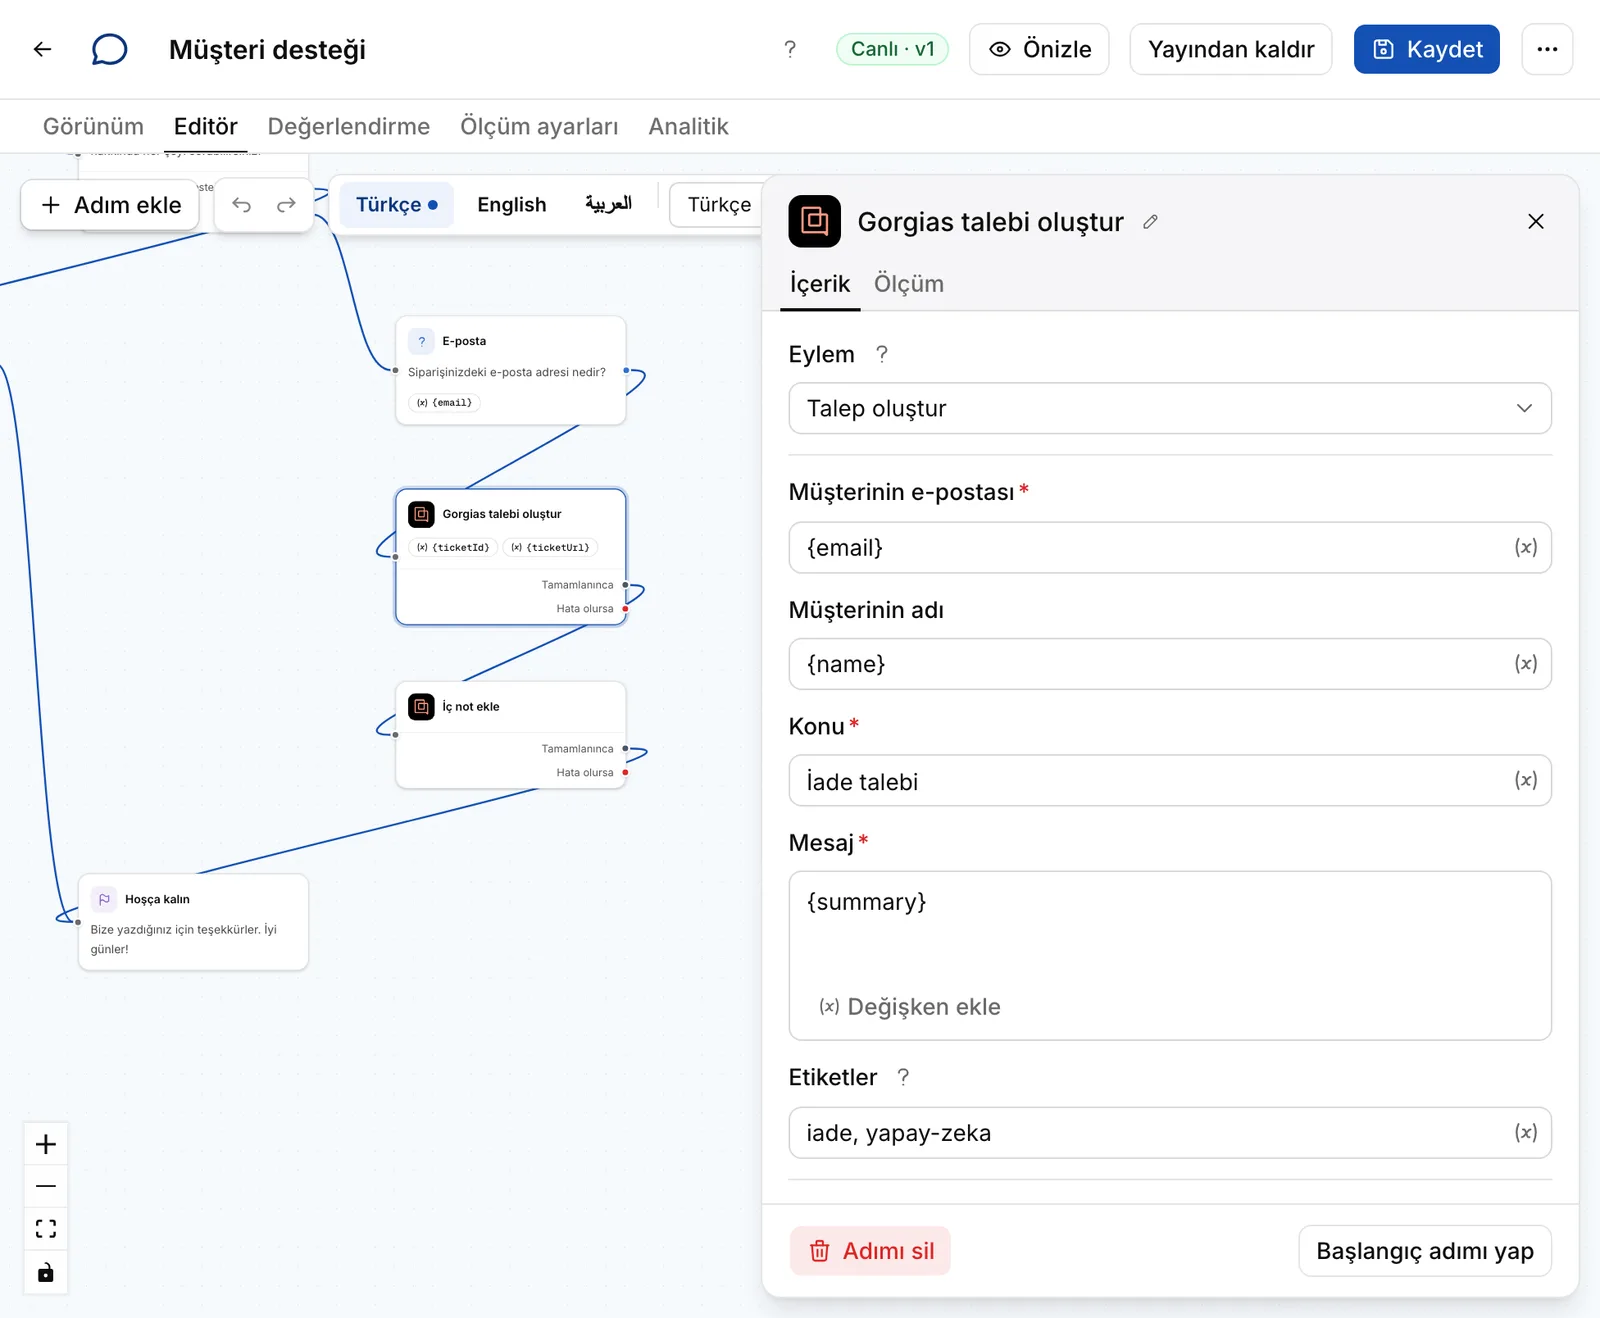Viewport: 1600px width, 1318px height.
Task: Toggle the canvas lock icon
Action: tap(46, 1272)
